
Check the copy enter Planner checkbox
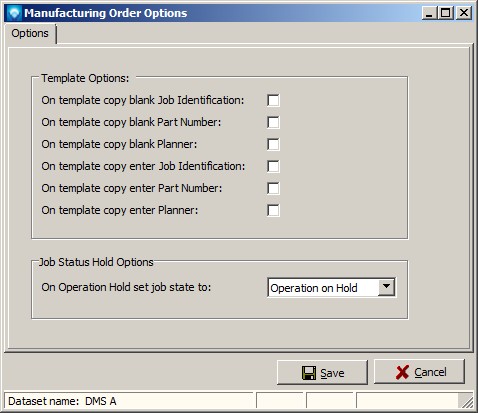273,210
